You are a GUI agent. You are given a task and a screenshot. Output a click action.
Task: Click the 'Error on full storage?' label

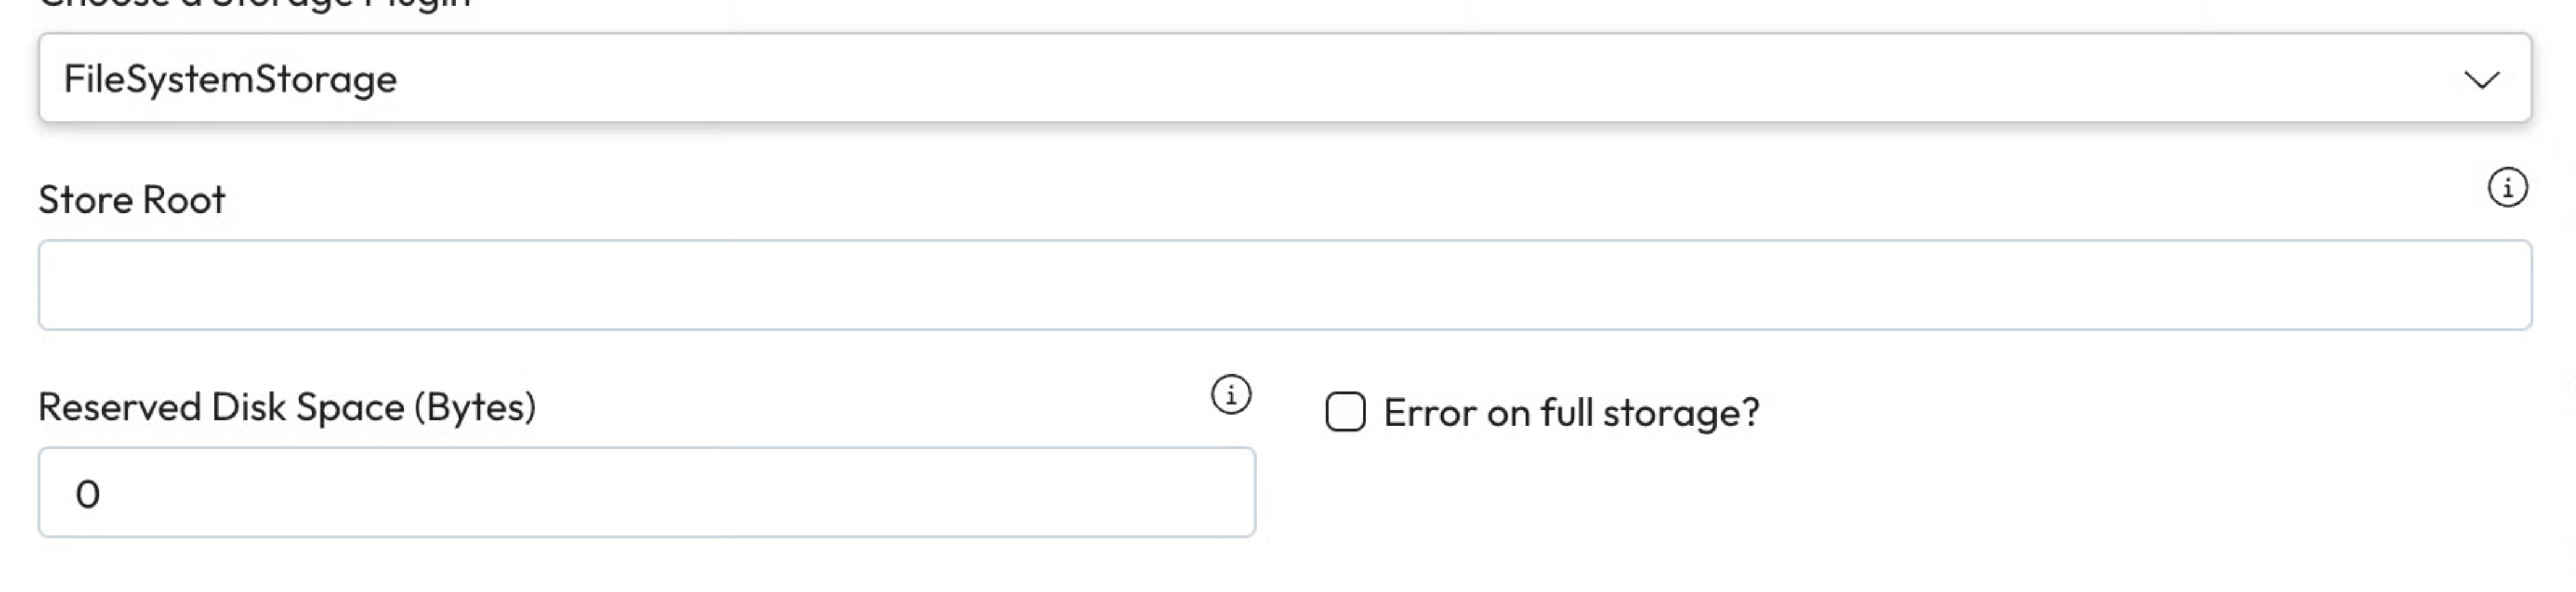click(1571, 413)
